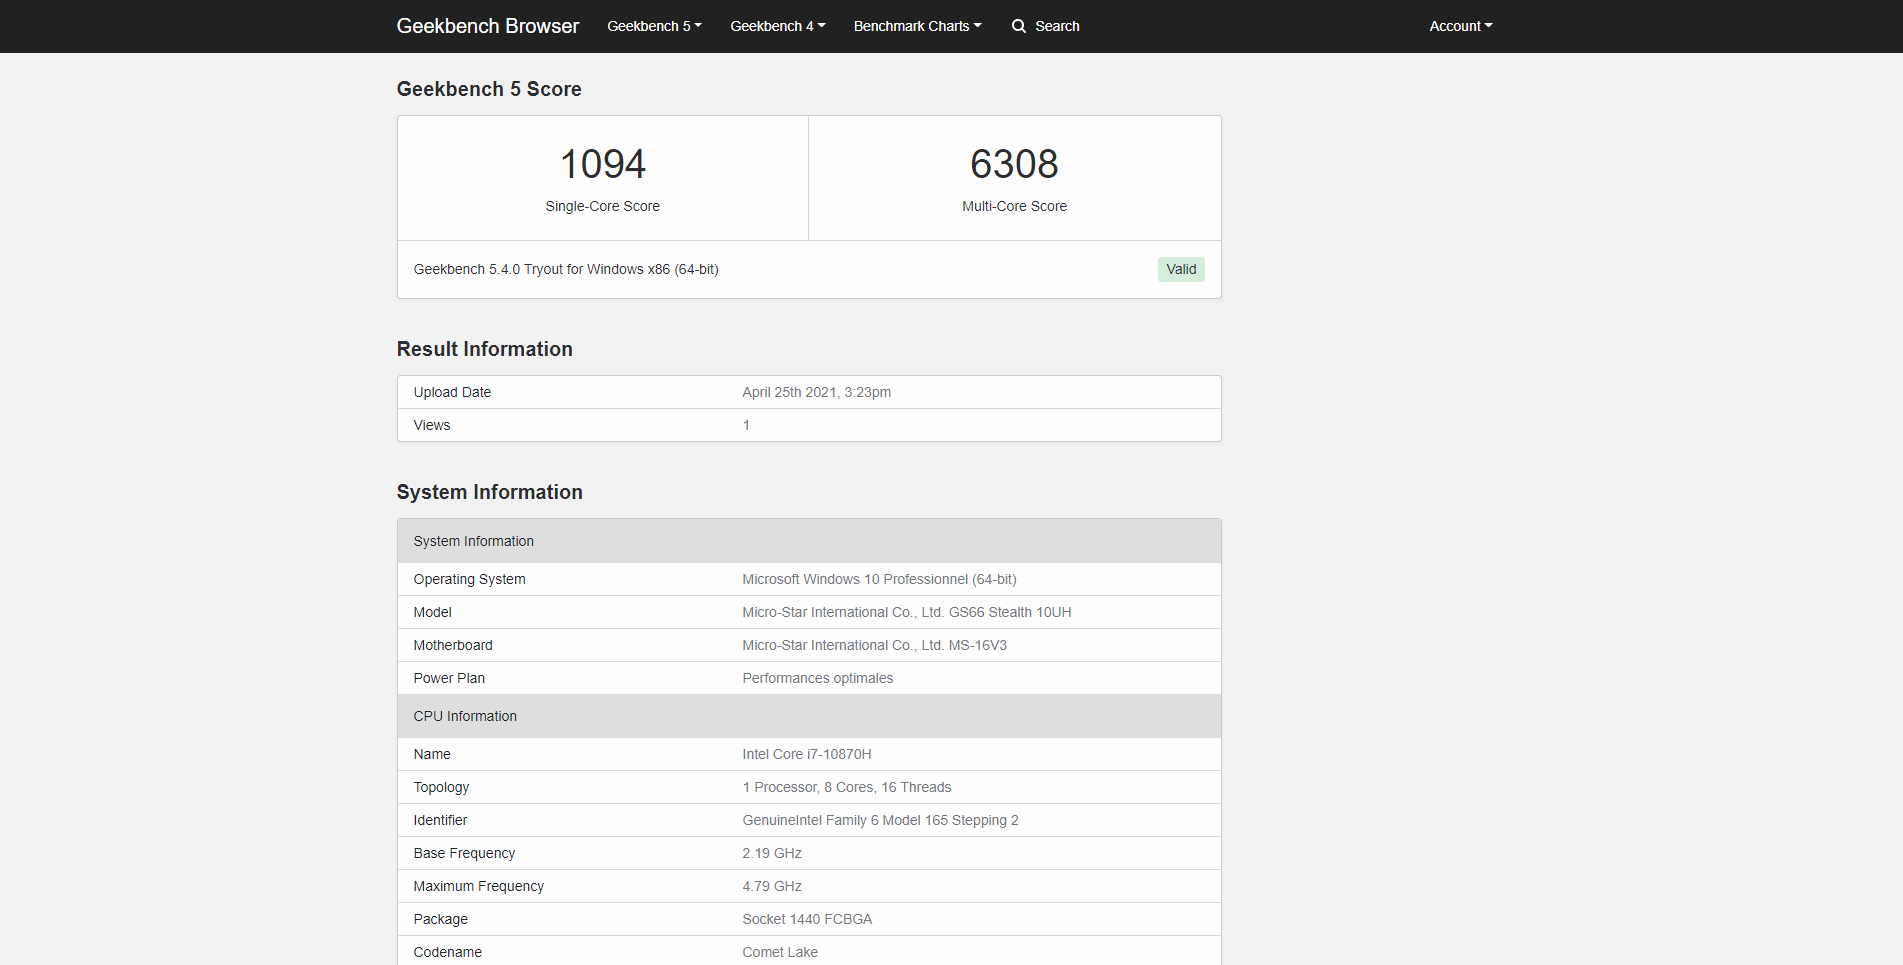Screen dimensions: 1903x965
Task: Click the Codename value Comet Lake
Action: coord(780,952)
